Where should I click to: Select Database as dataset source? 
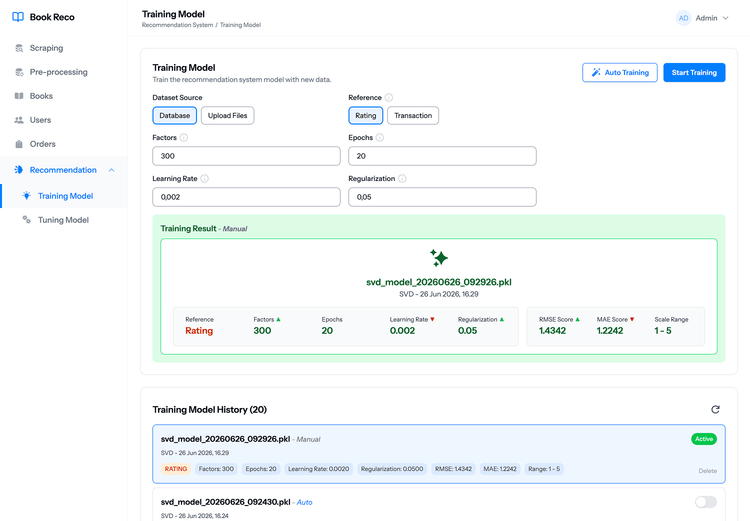(x=175, y=115)
